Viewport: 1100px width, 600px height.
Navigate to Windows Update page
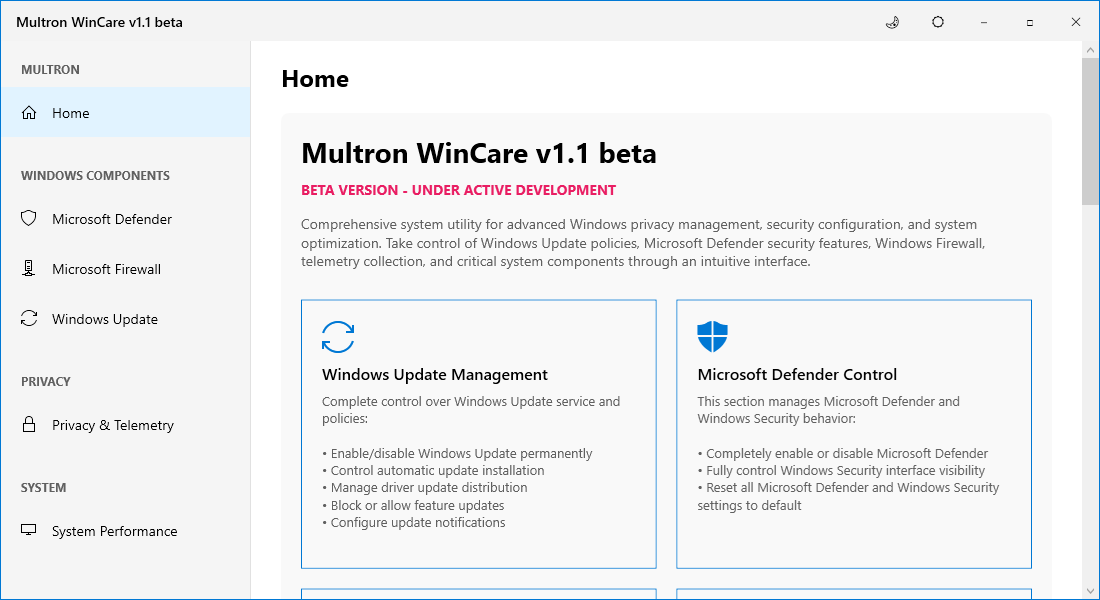click(x=126, y=319)
